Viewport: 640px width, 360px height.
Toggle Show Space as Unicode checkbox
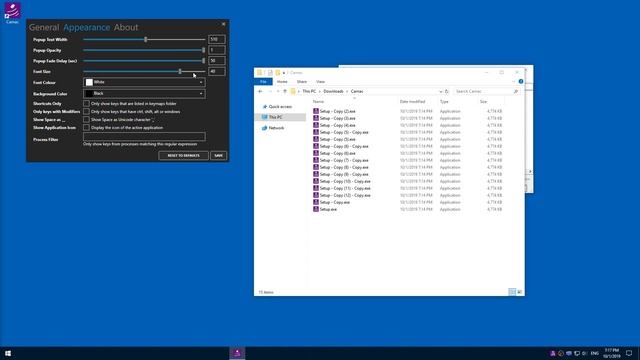[x=86, y=120]
